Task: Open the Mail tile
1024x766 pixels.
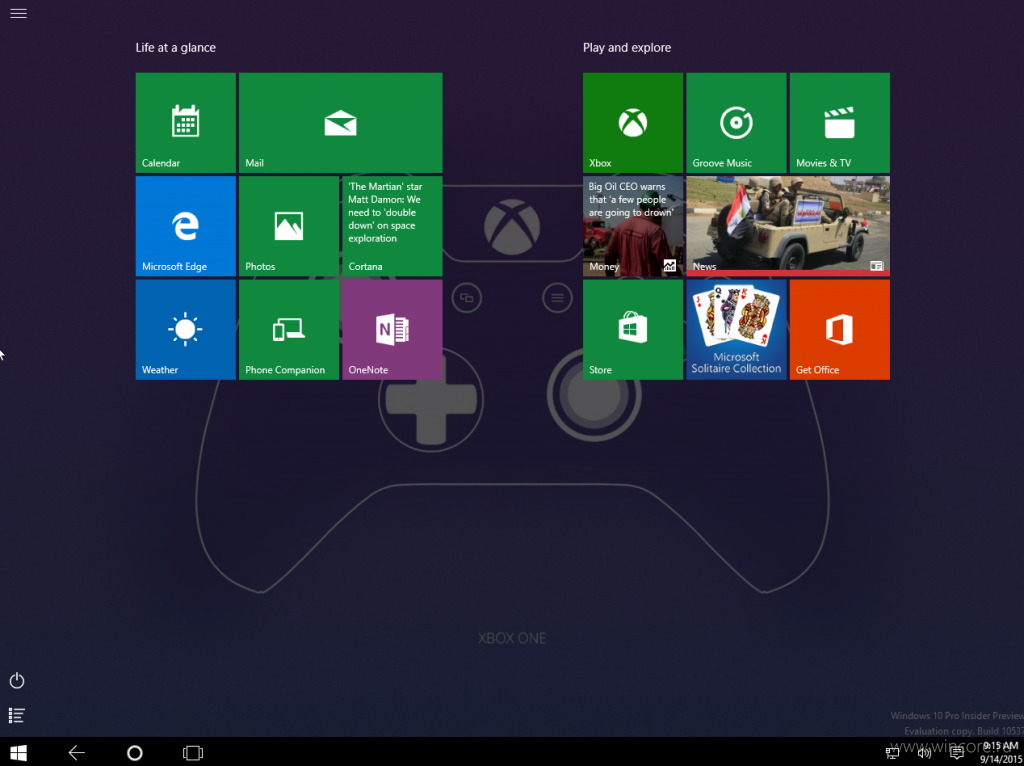Action: click(x=340, y=123)
